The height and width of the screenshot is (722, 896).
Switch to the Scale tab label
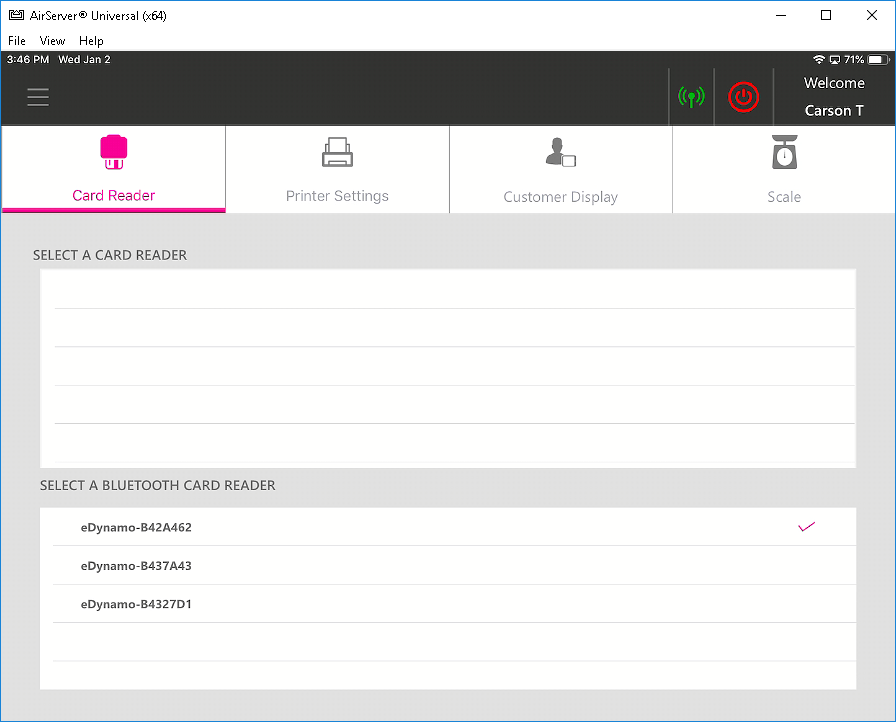tap(784, 197)
